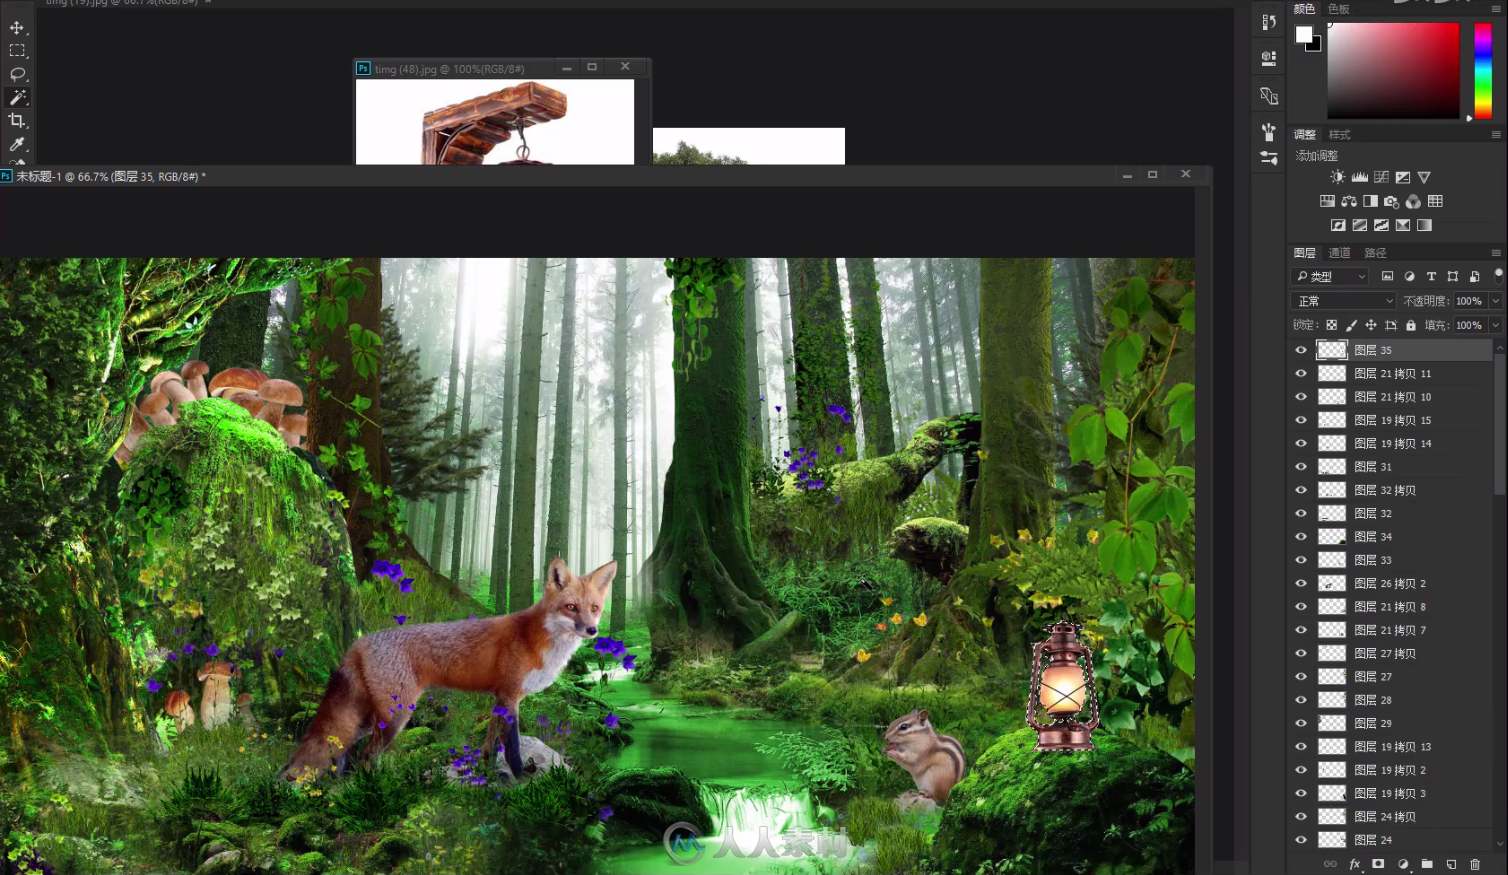The width and height of the screenshot is (1508, 875).
Task: Select the Eyedropper tool
Action: point(17,145)
